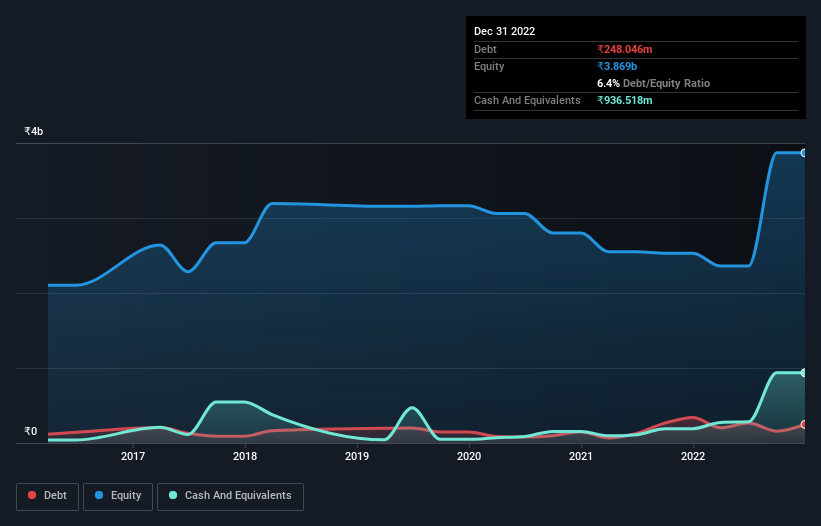Screen dimensions: 821x526
Task: Toggle the Cash And Equivalents legend button
Action: pyautogui.click(x=230, y=496)
